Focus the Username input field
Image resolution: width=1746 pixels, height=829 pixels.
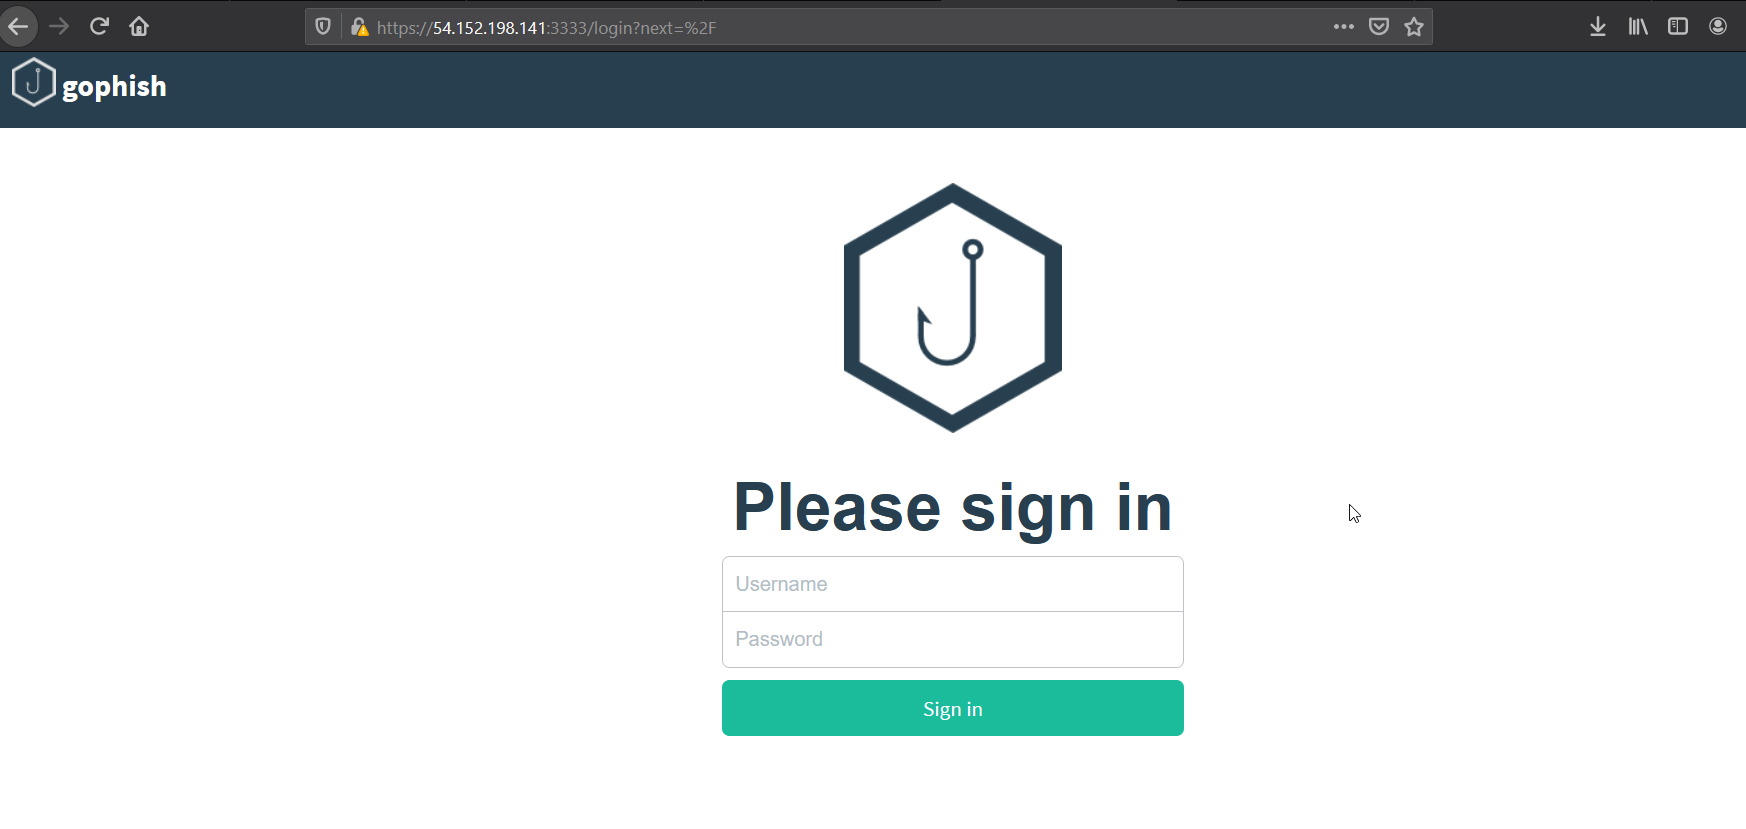[953, 584]
